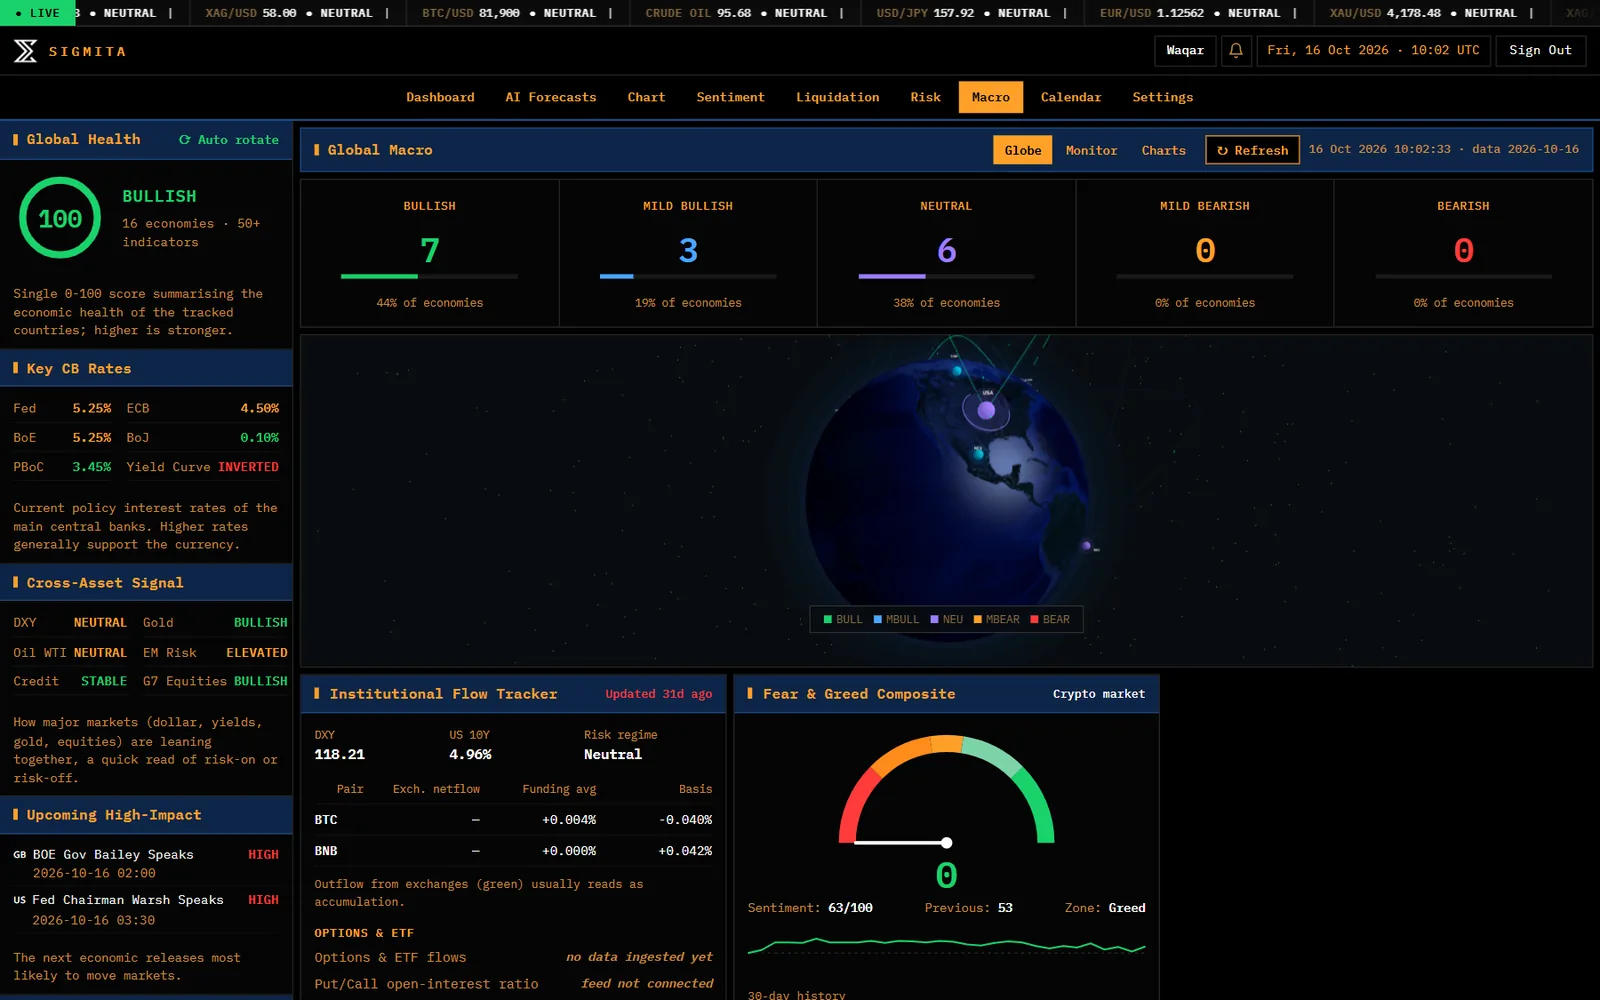Click the ECB rate value 4.50%
This screenshot has height=1000, width=1600.
pyautogui.click(x=260, y=408)
